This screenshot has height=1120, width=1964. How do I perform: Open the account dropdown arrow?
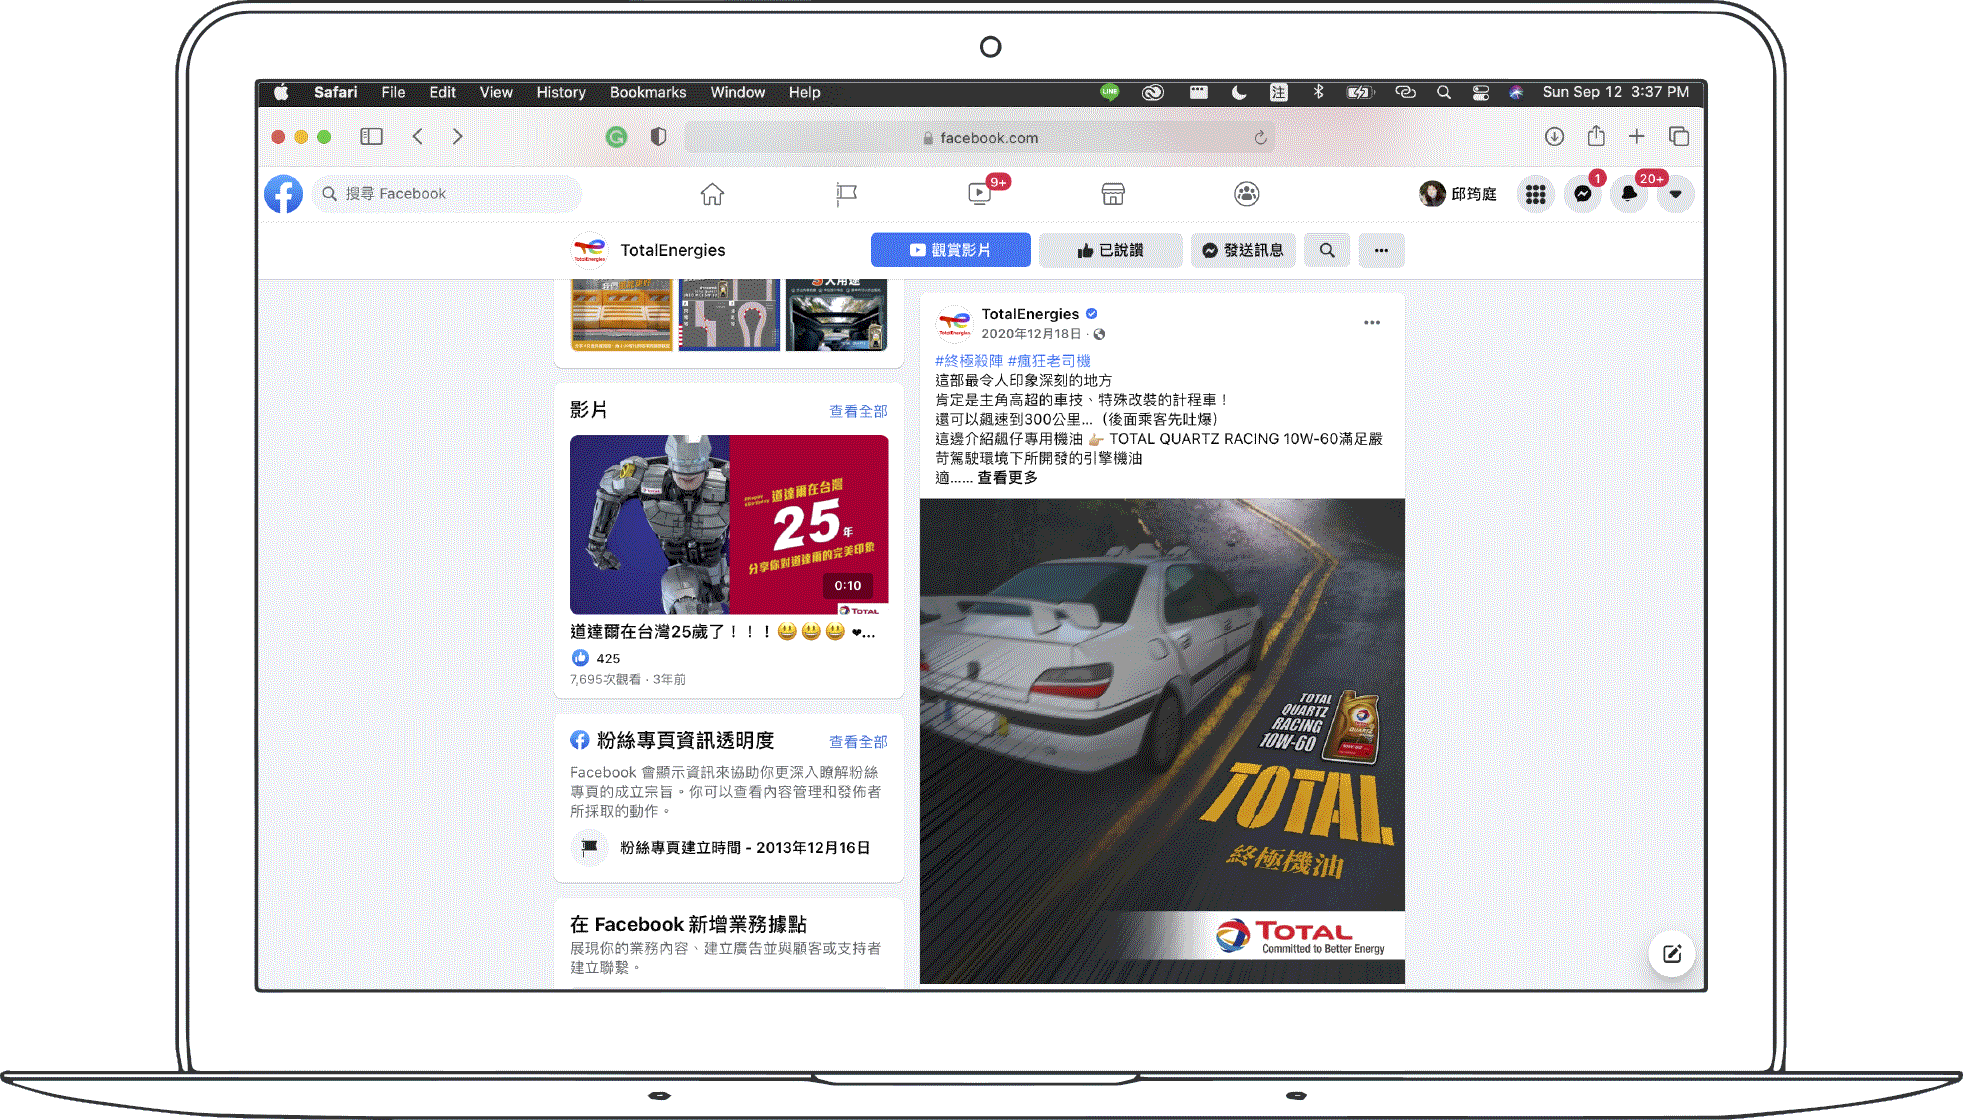[x=1675, y=193]
